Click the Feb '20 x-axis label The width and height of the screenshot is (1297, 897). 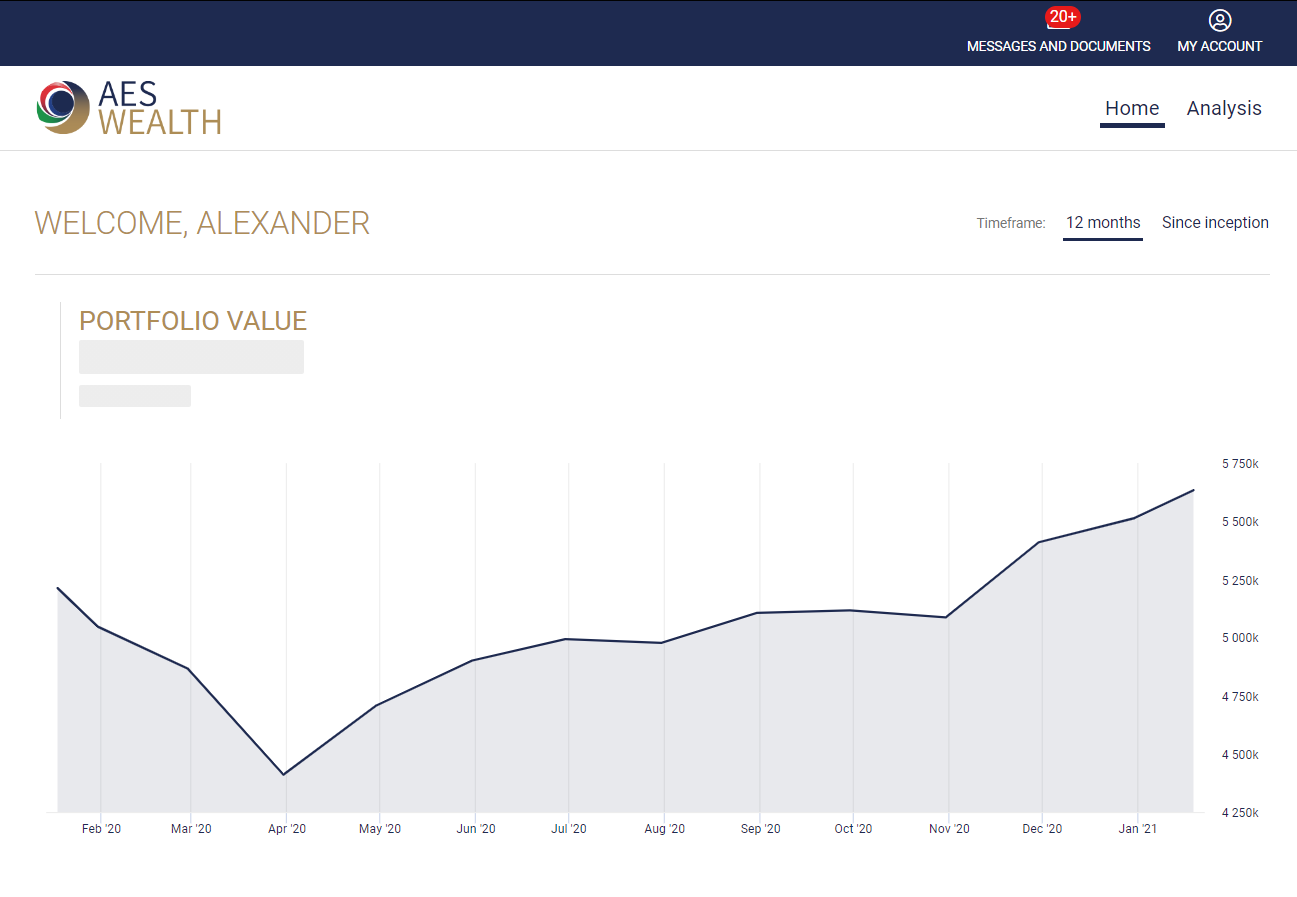101,829
